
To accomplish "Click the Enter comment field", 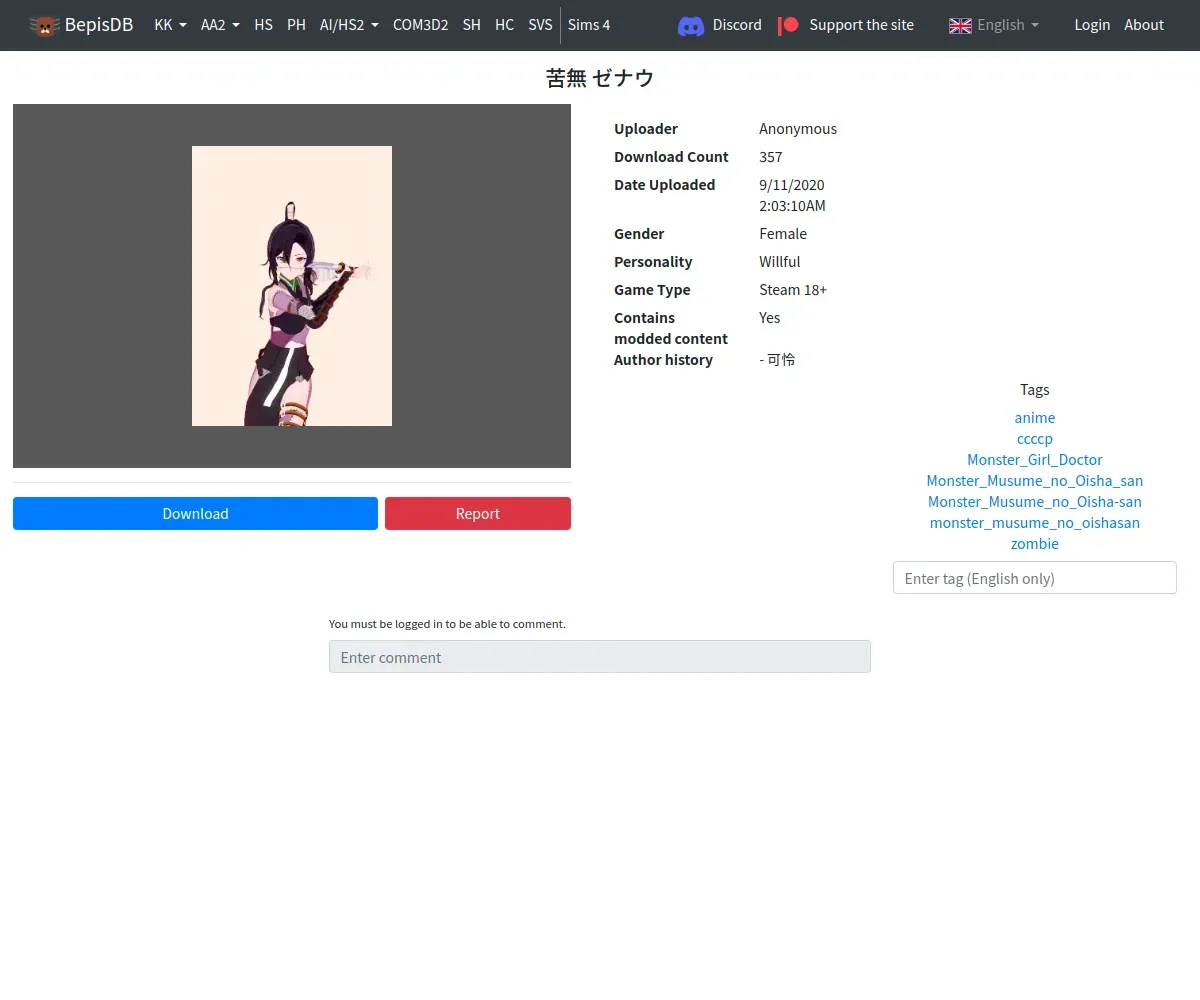I will tap(600, 657).
